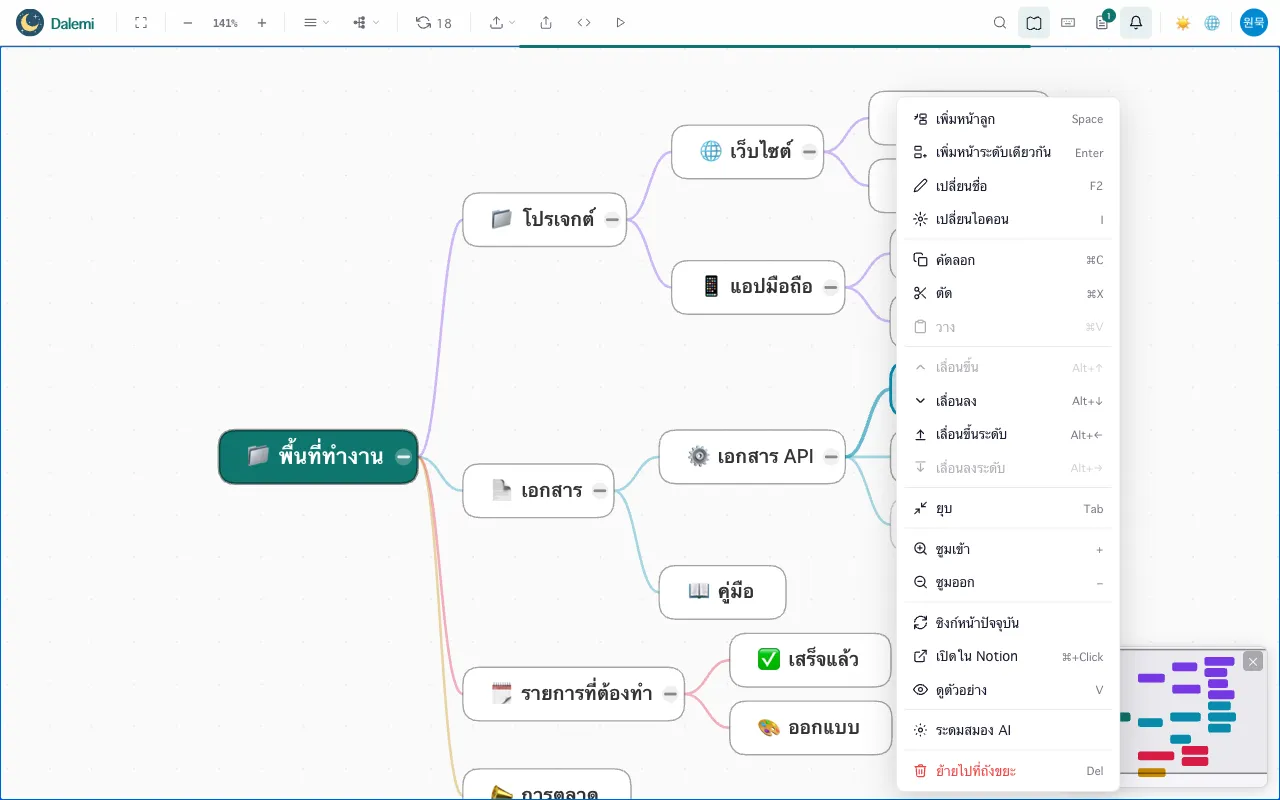Click the 141% zoom level text

225,23
